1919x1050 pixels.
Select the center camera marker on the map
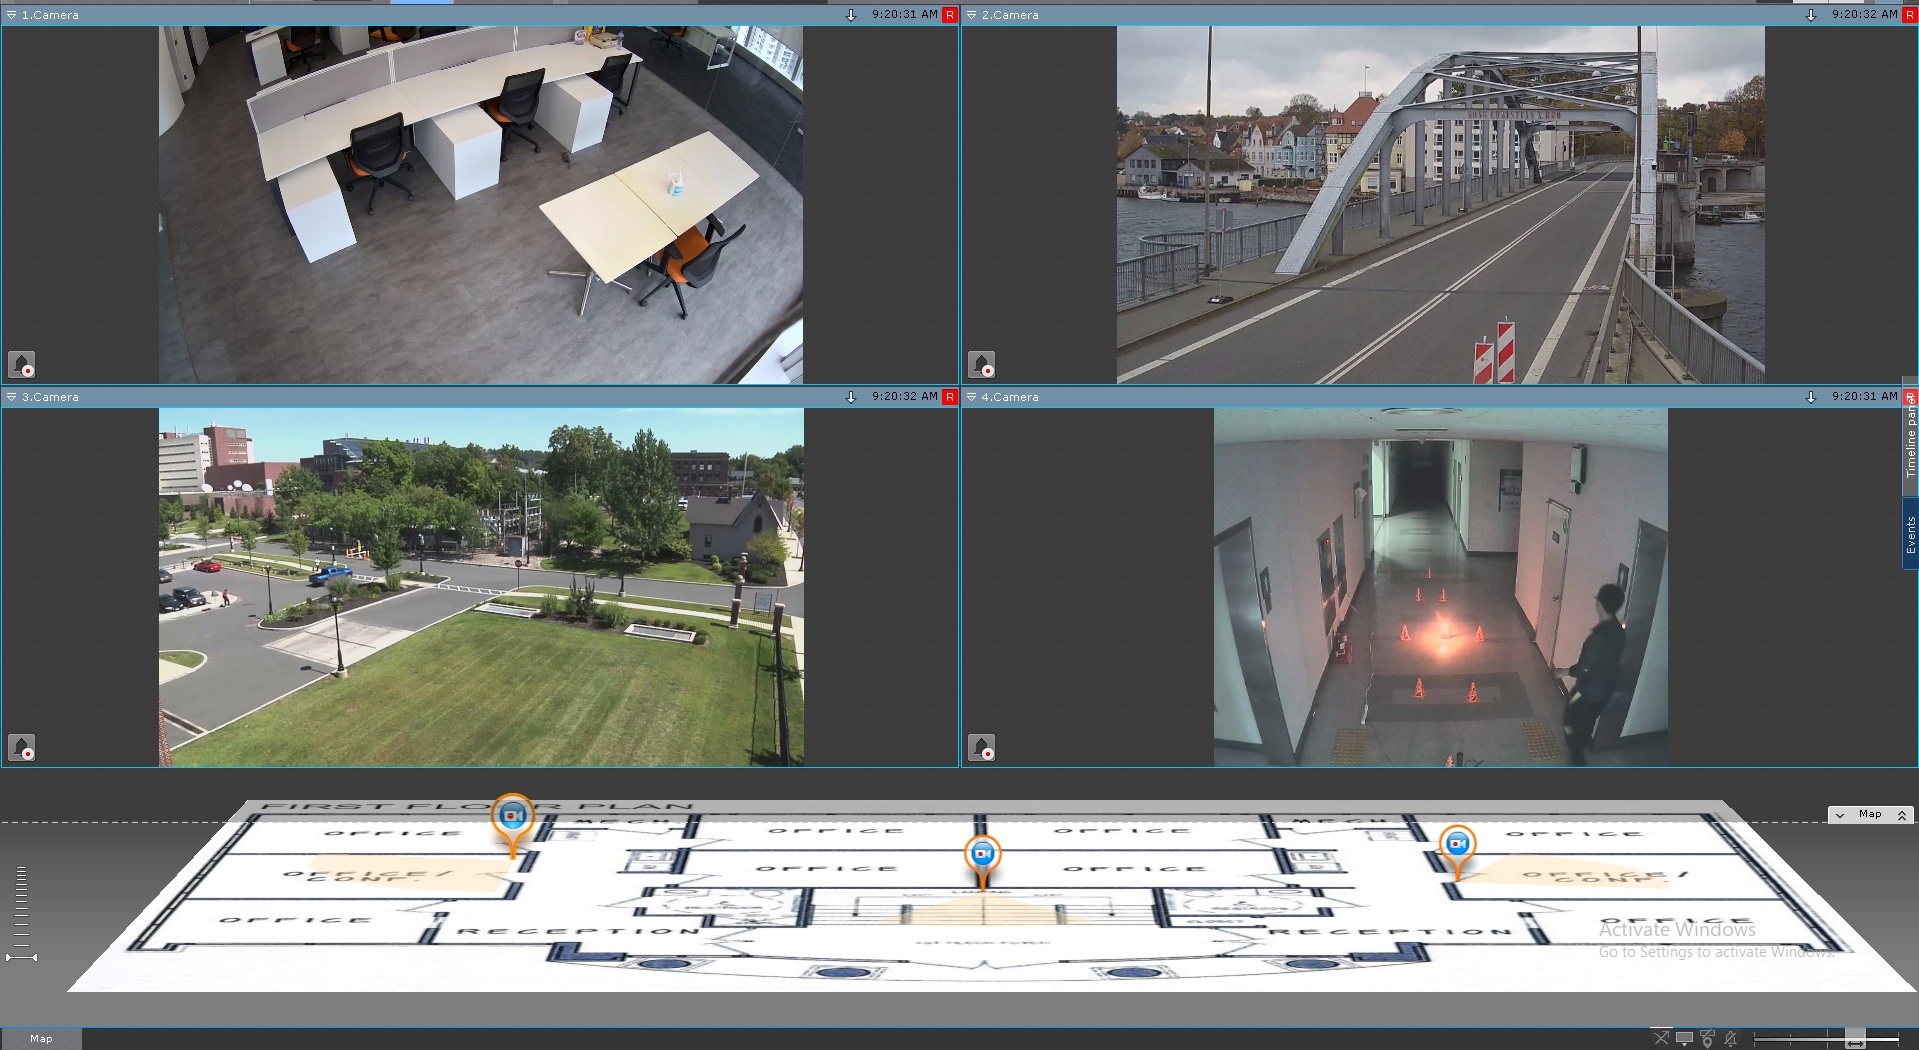(982, 854)
